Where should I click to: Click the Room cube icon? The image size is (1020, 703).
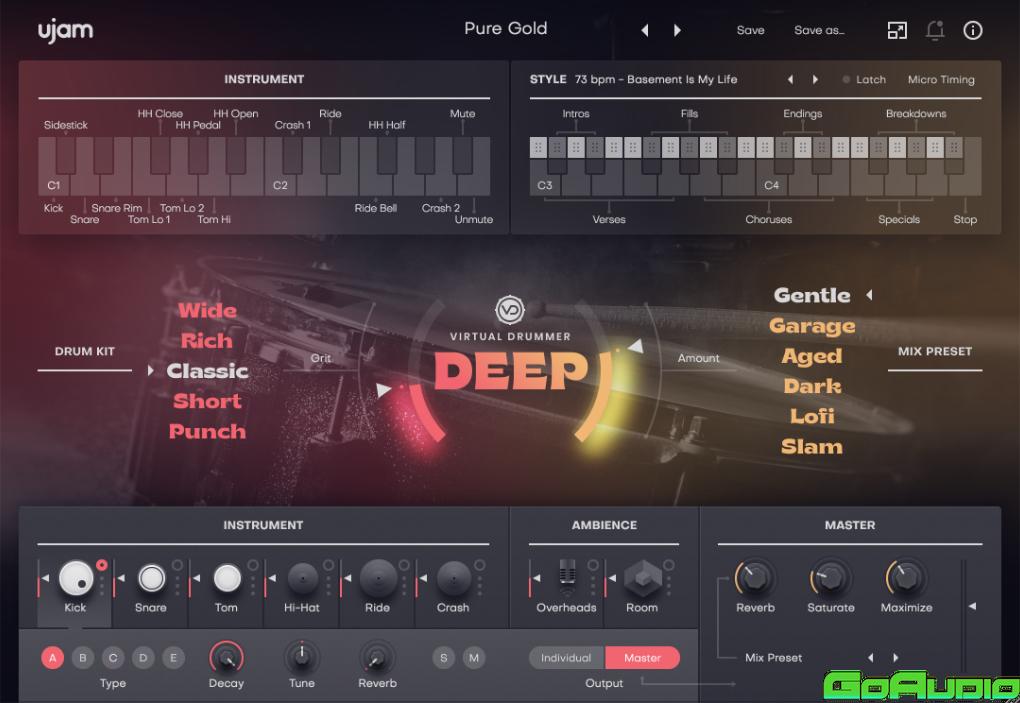(x=643, y=578)
